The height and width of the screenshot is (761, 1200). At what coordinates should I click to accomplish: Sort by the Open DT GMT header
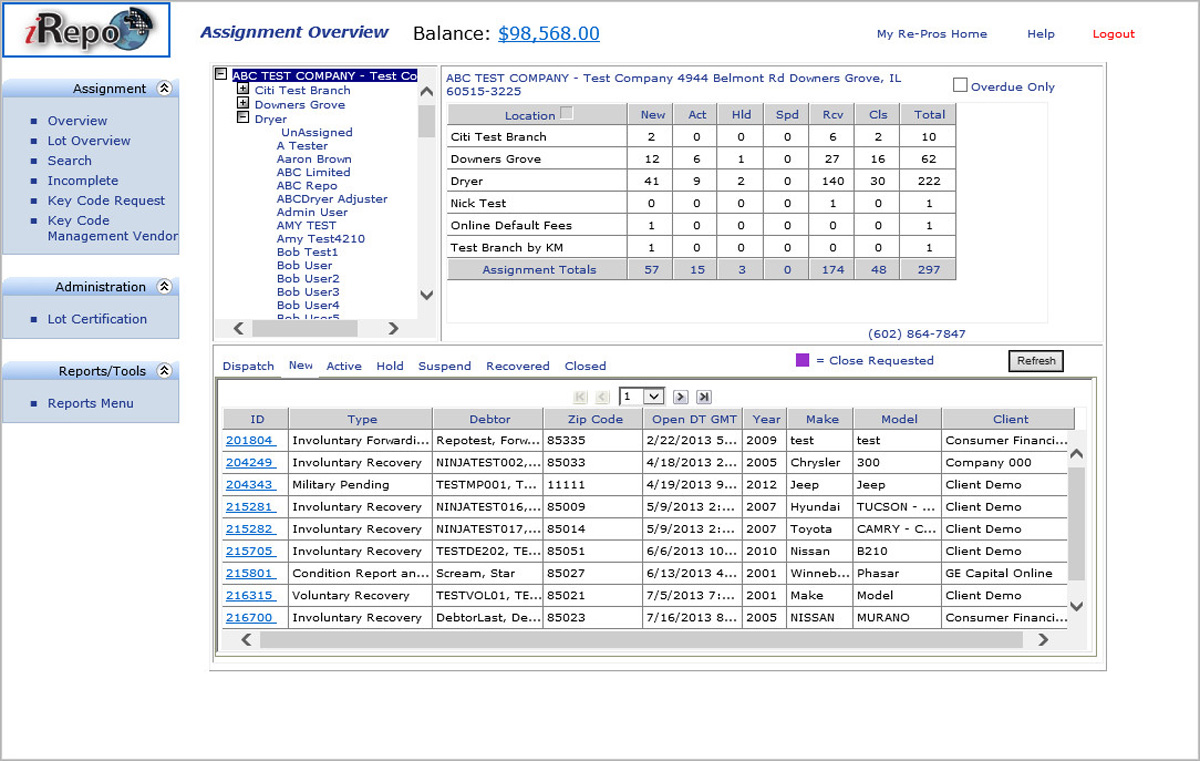click(x=693, y=419)
